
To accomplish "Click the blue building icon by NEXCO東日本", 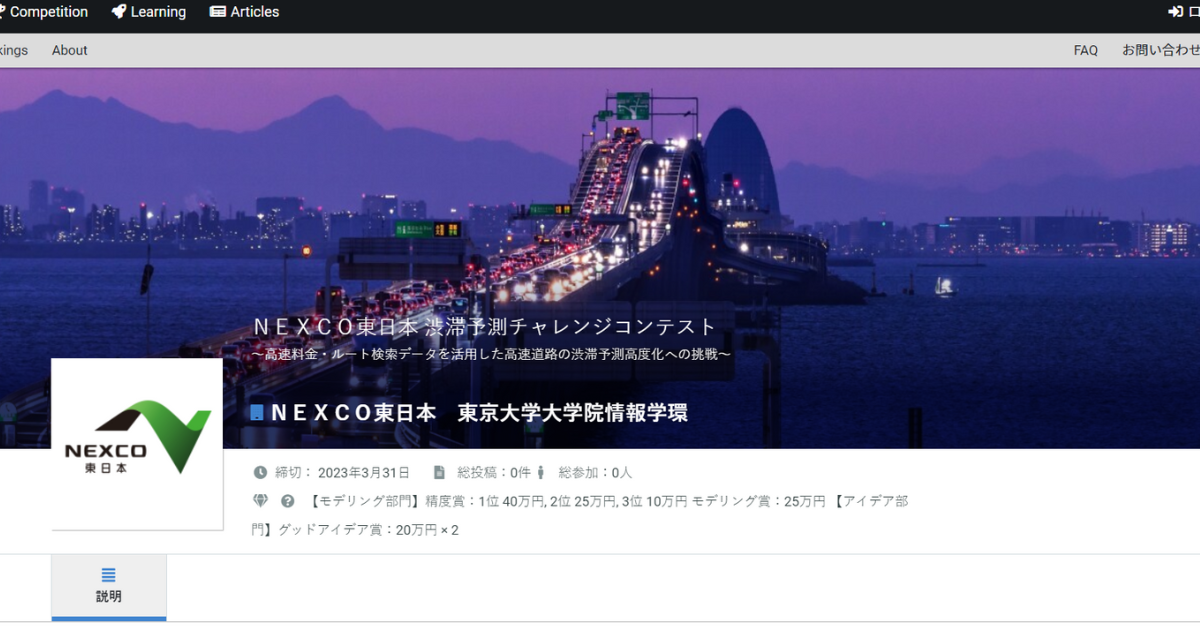I will click(x=257, y=413).
